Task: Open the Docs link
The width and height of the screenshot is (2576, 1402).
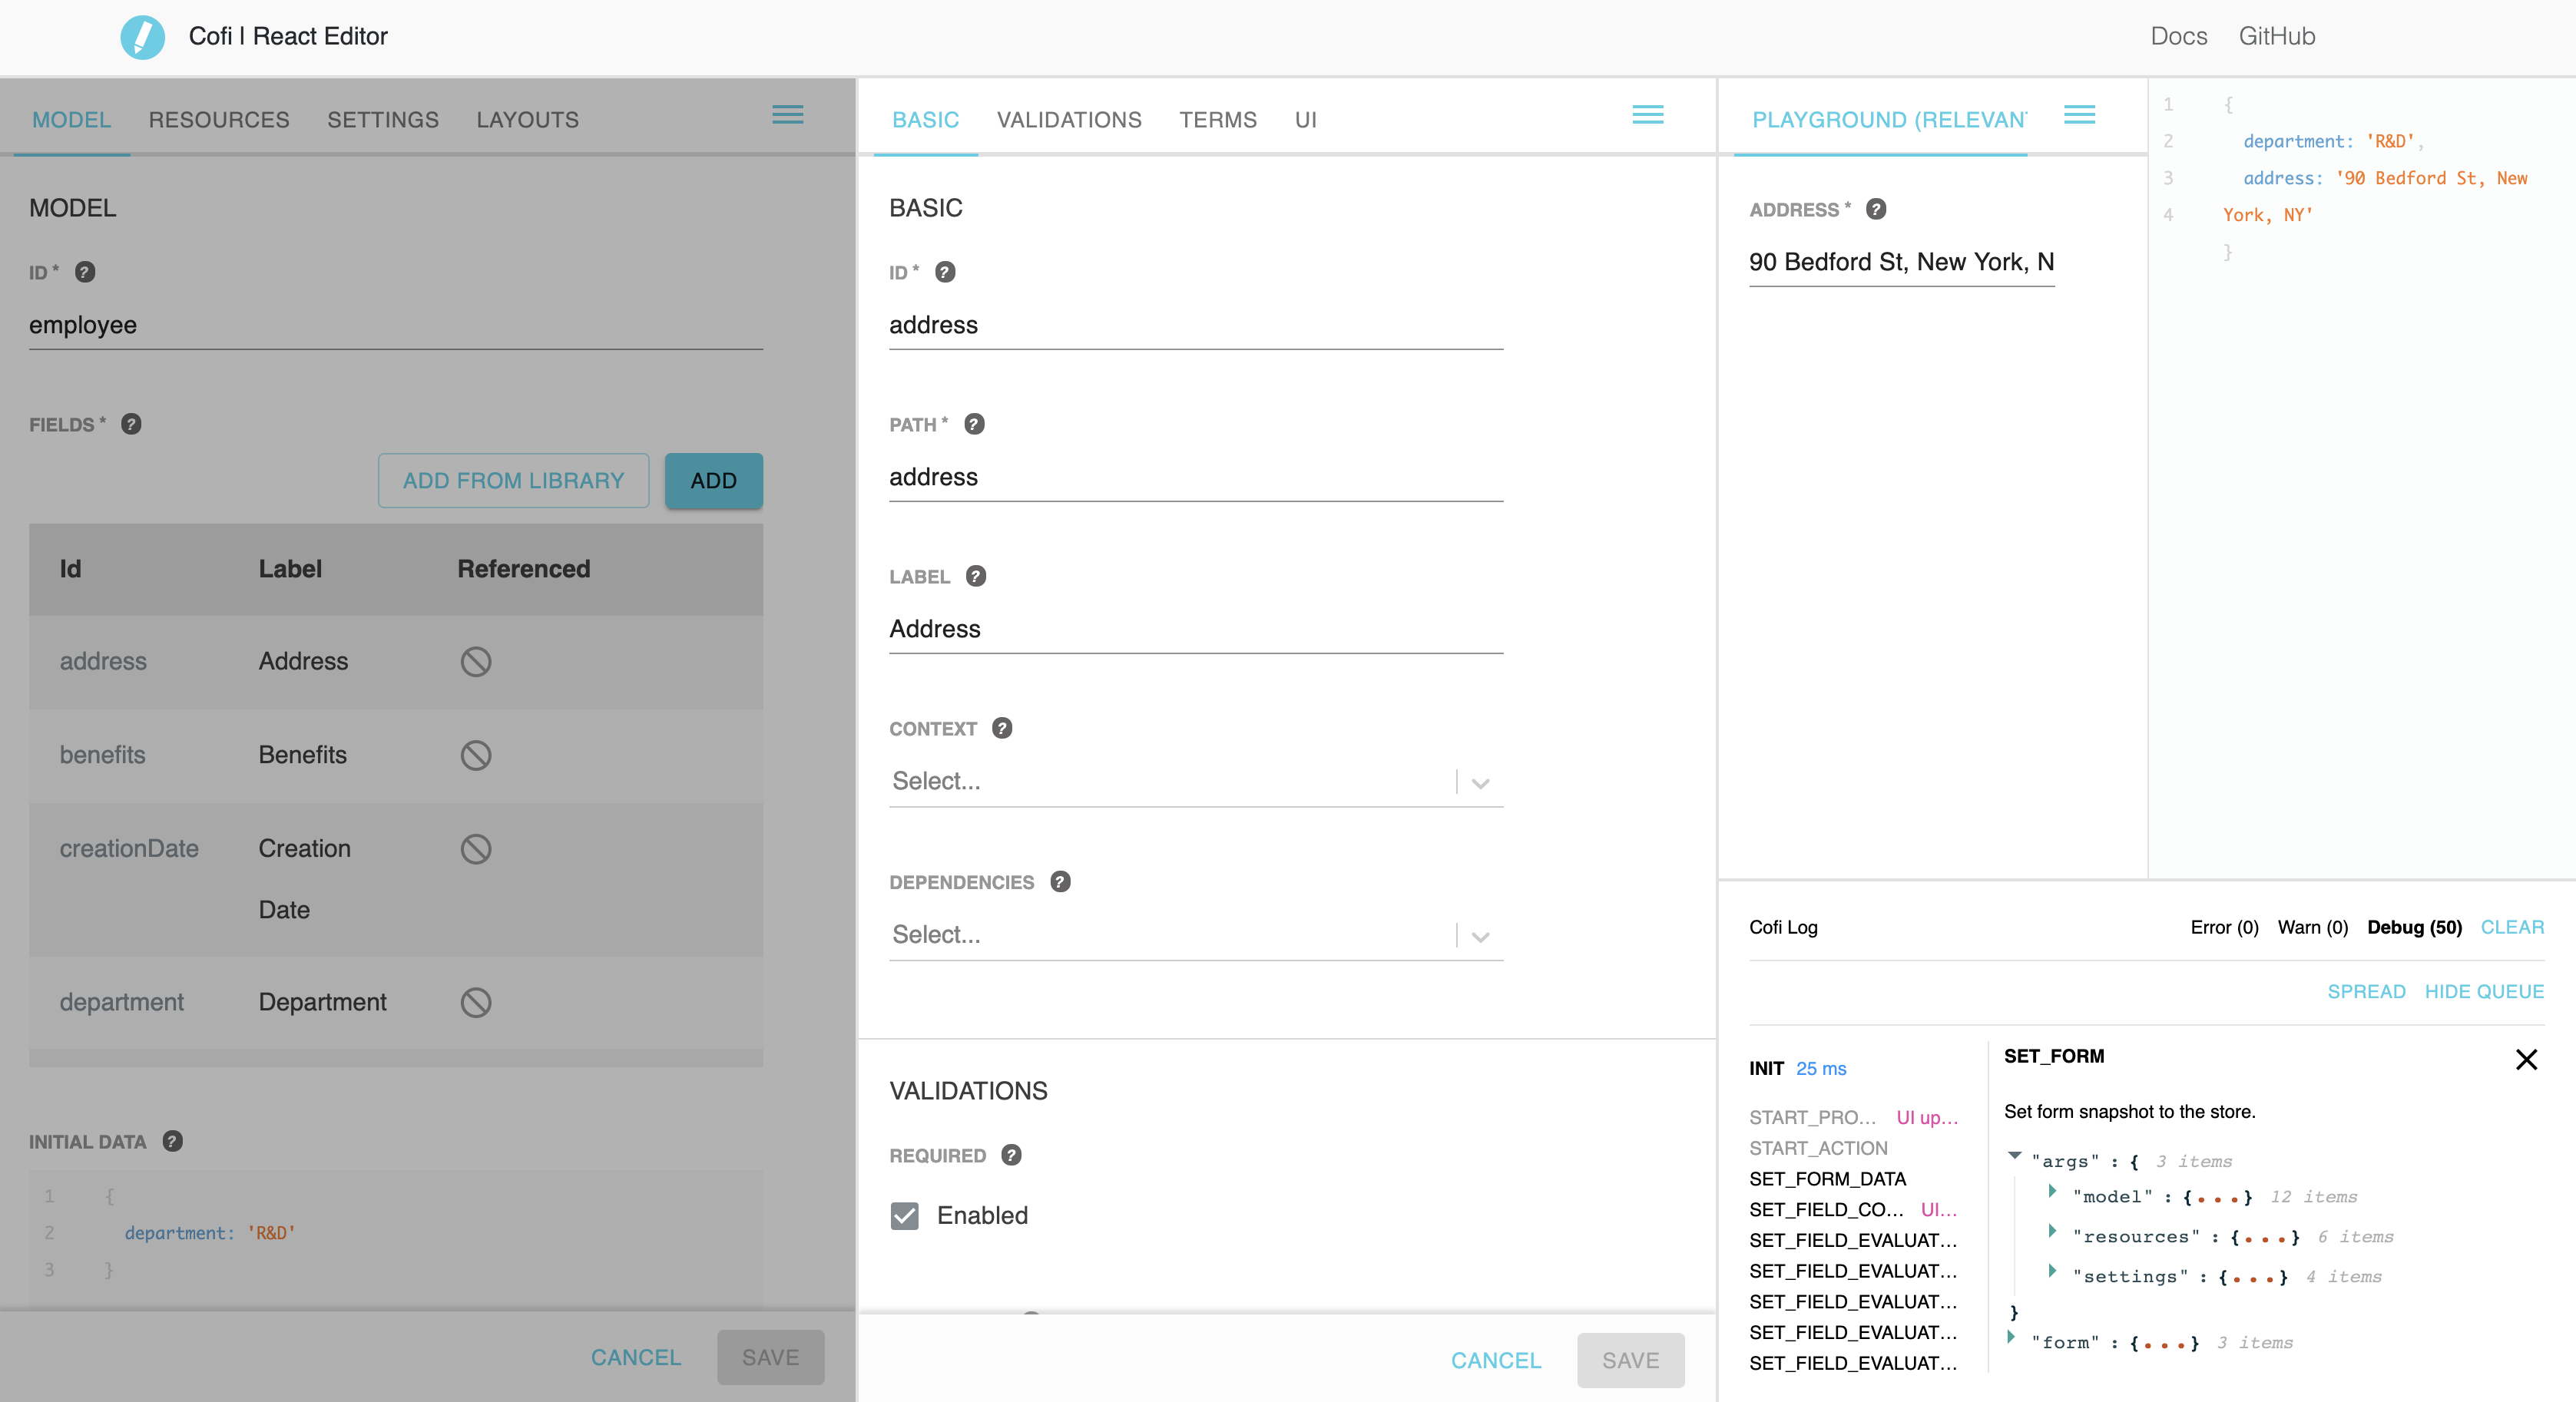Action: [2179, 36]
